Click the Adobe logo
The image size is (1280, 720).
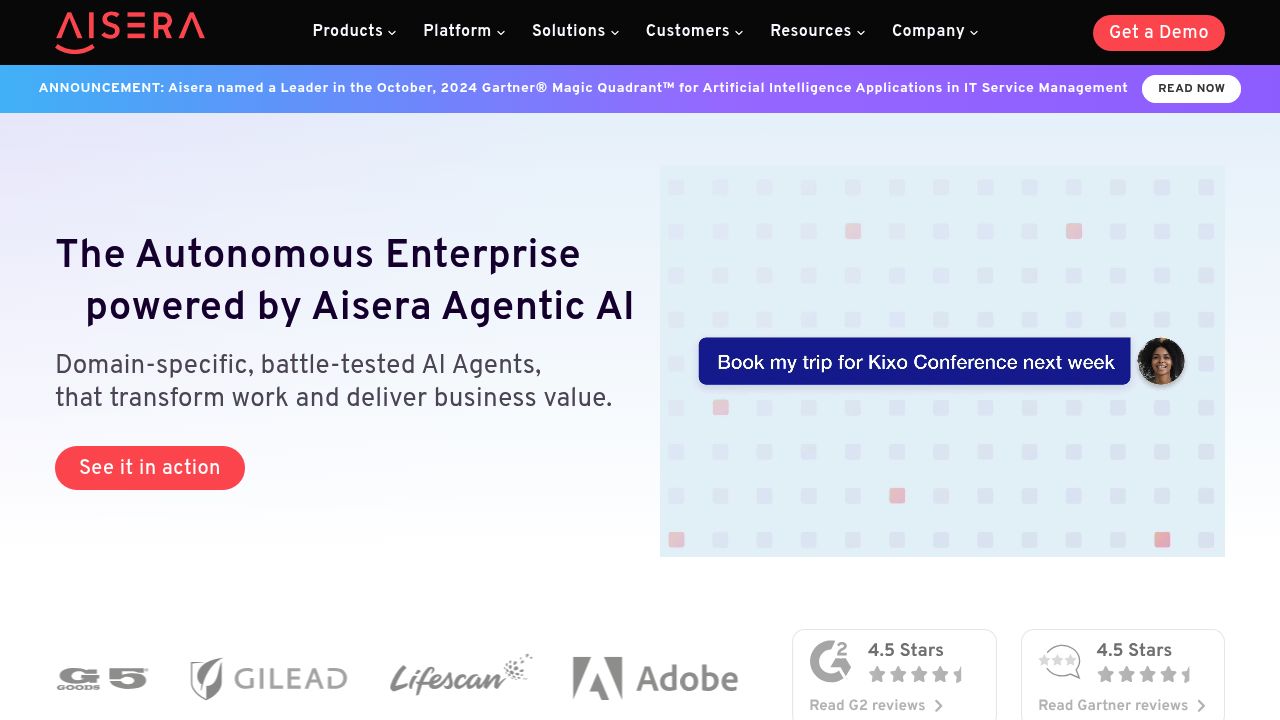point(655,678)
